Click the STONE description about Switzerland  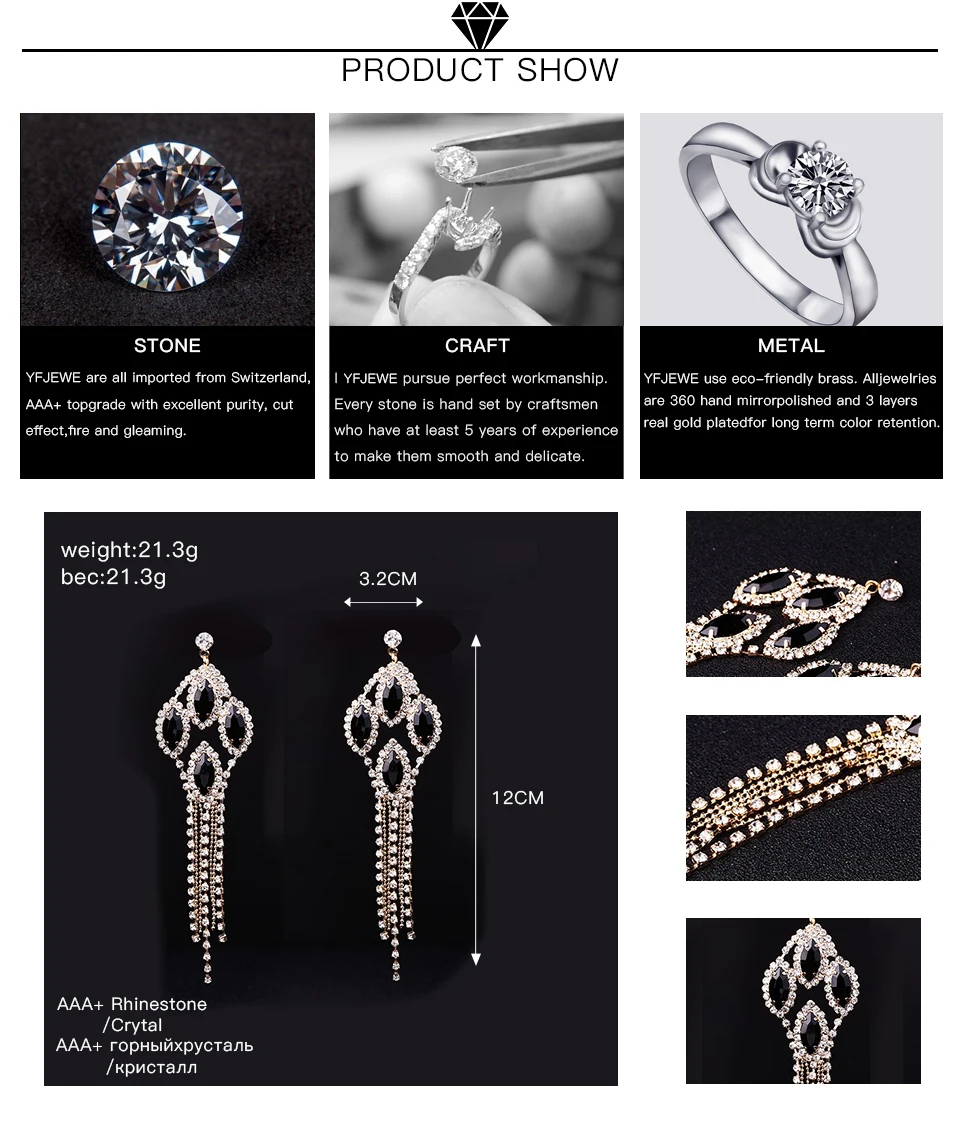coord(168,404)
